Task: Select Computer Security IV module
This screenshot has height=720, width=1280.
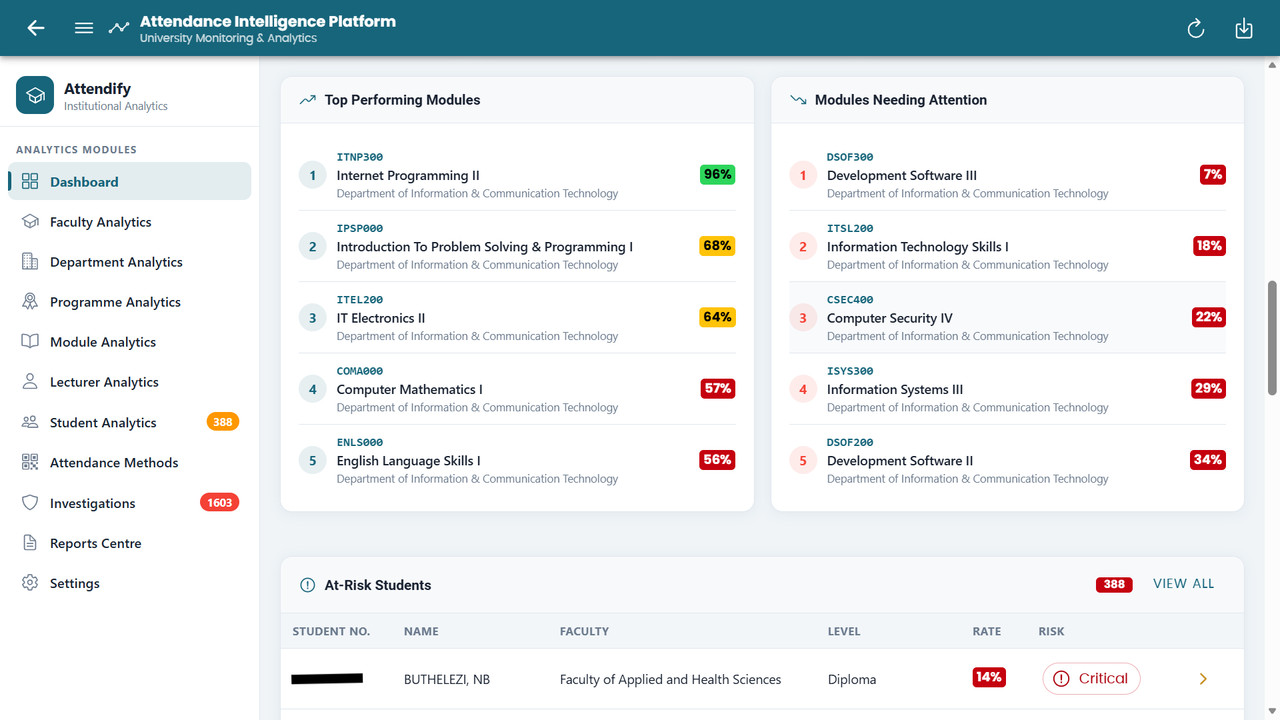Action: [x=1007, y=318]
